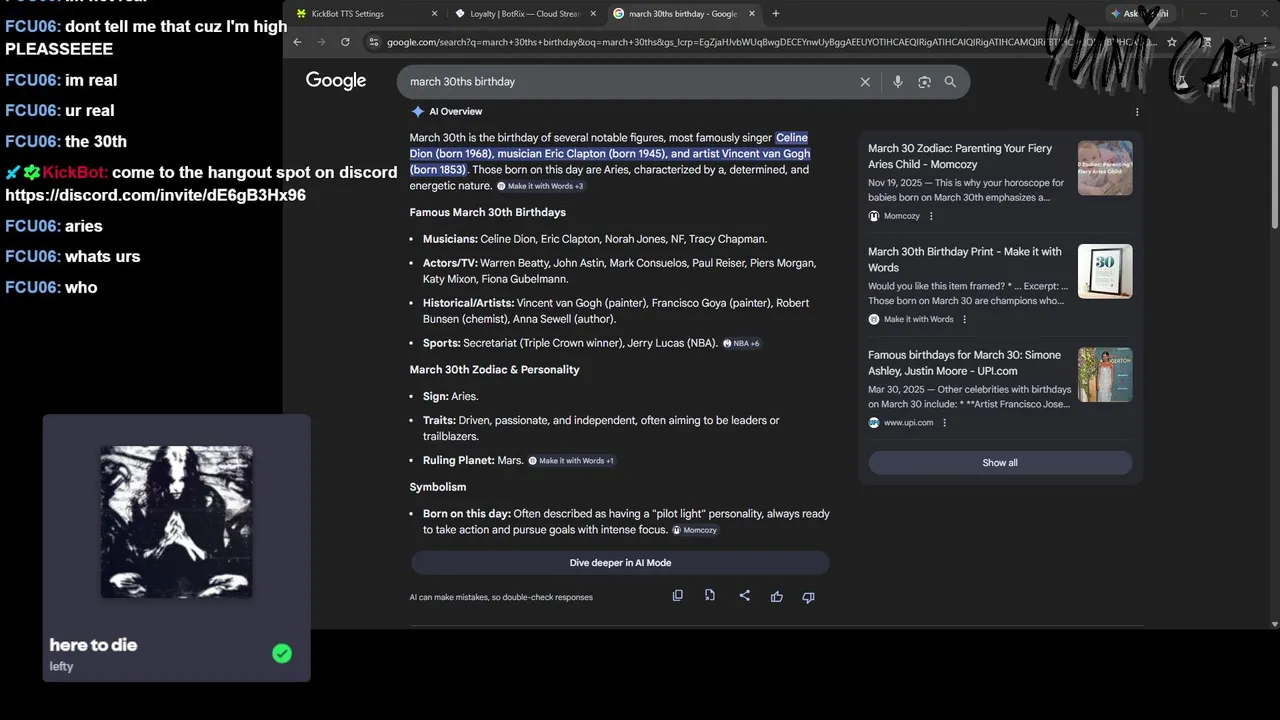This screenshot has width=1280, height=720.
Task: Click the here to die album artwork
Action: (176, 522)
